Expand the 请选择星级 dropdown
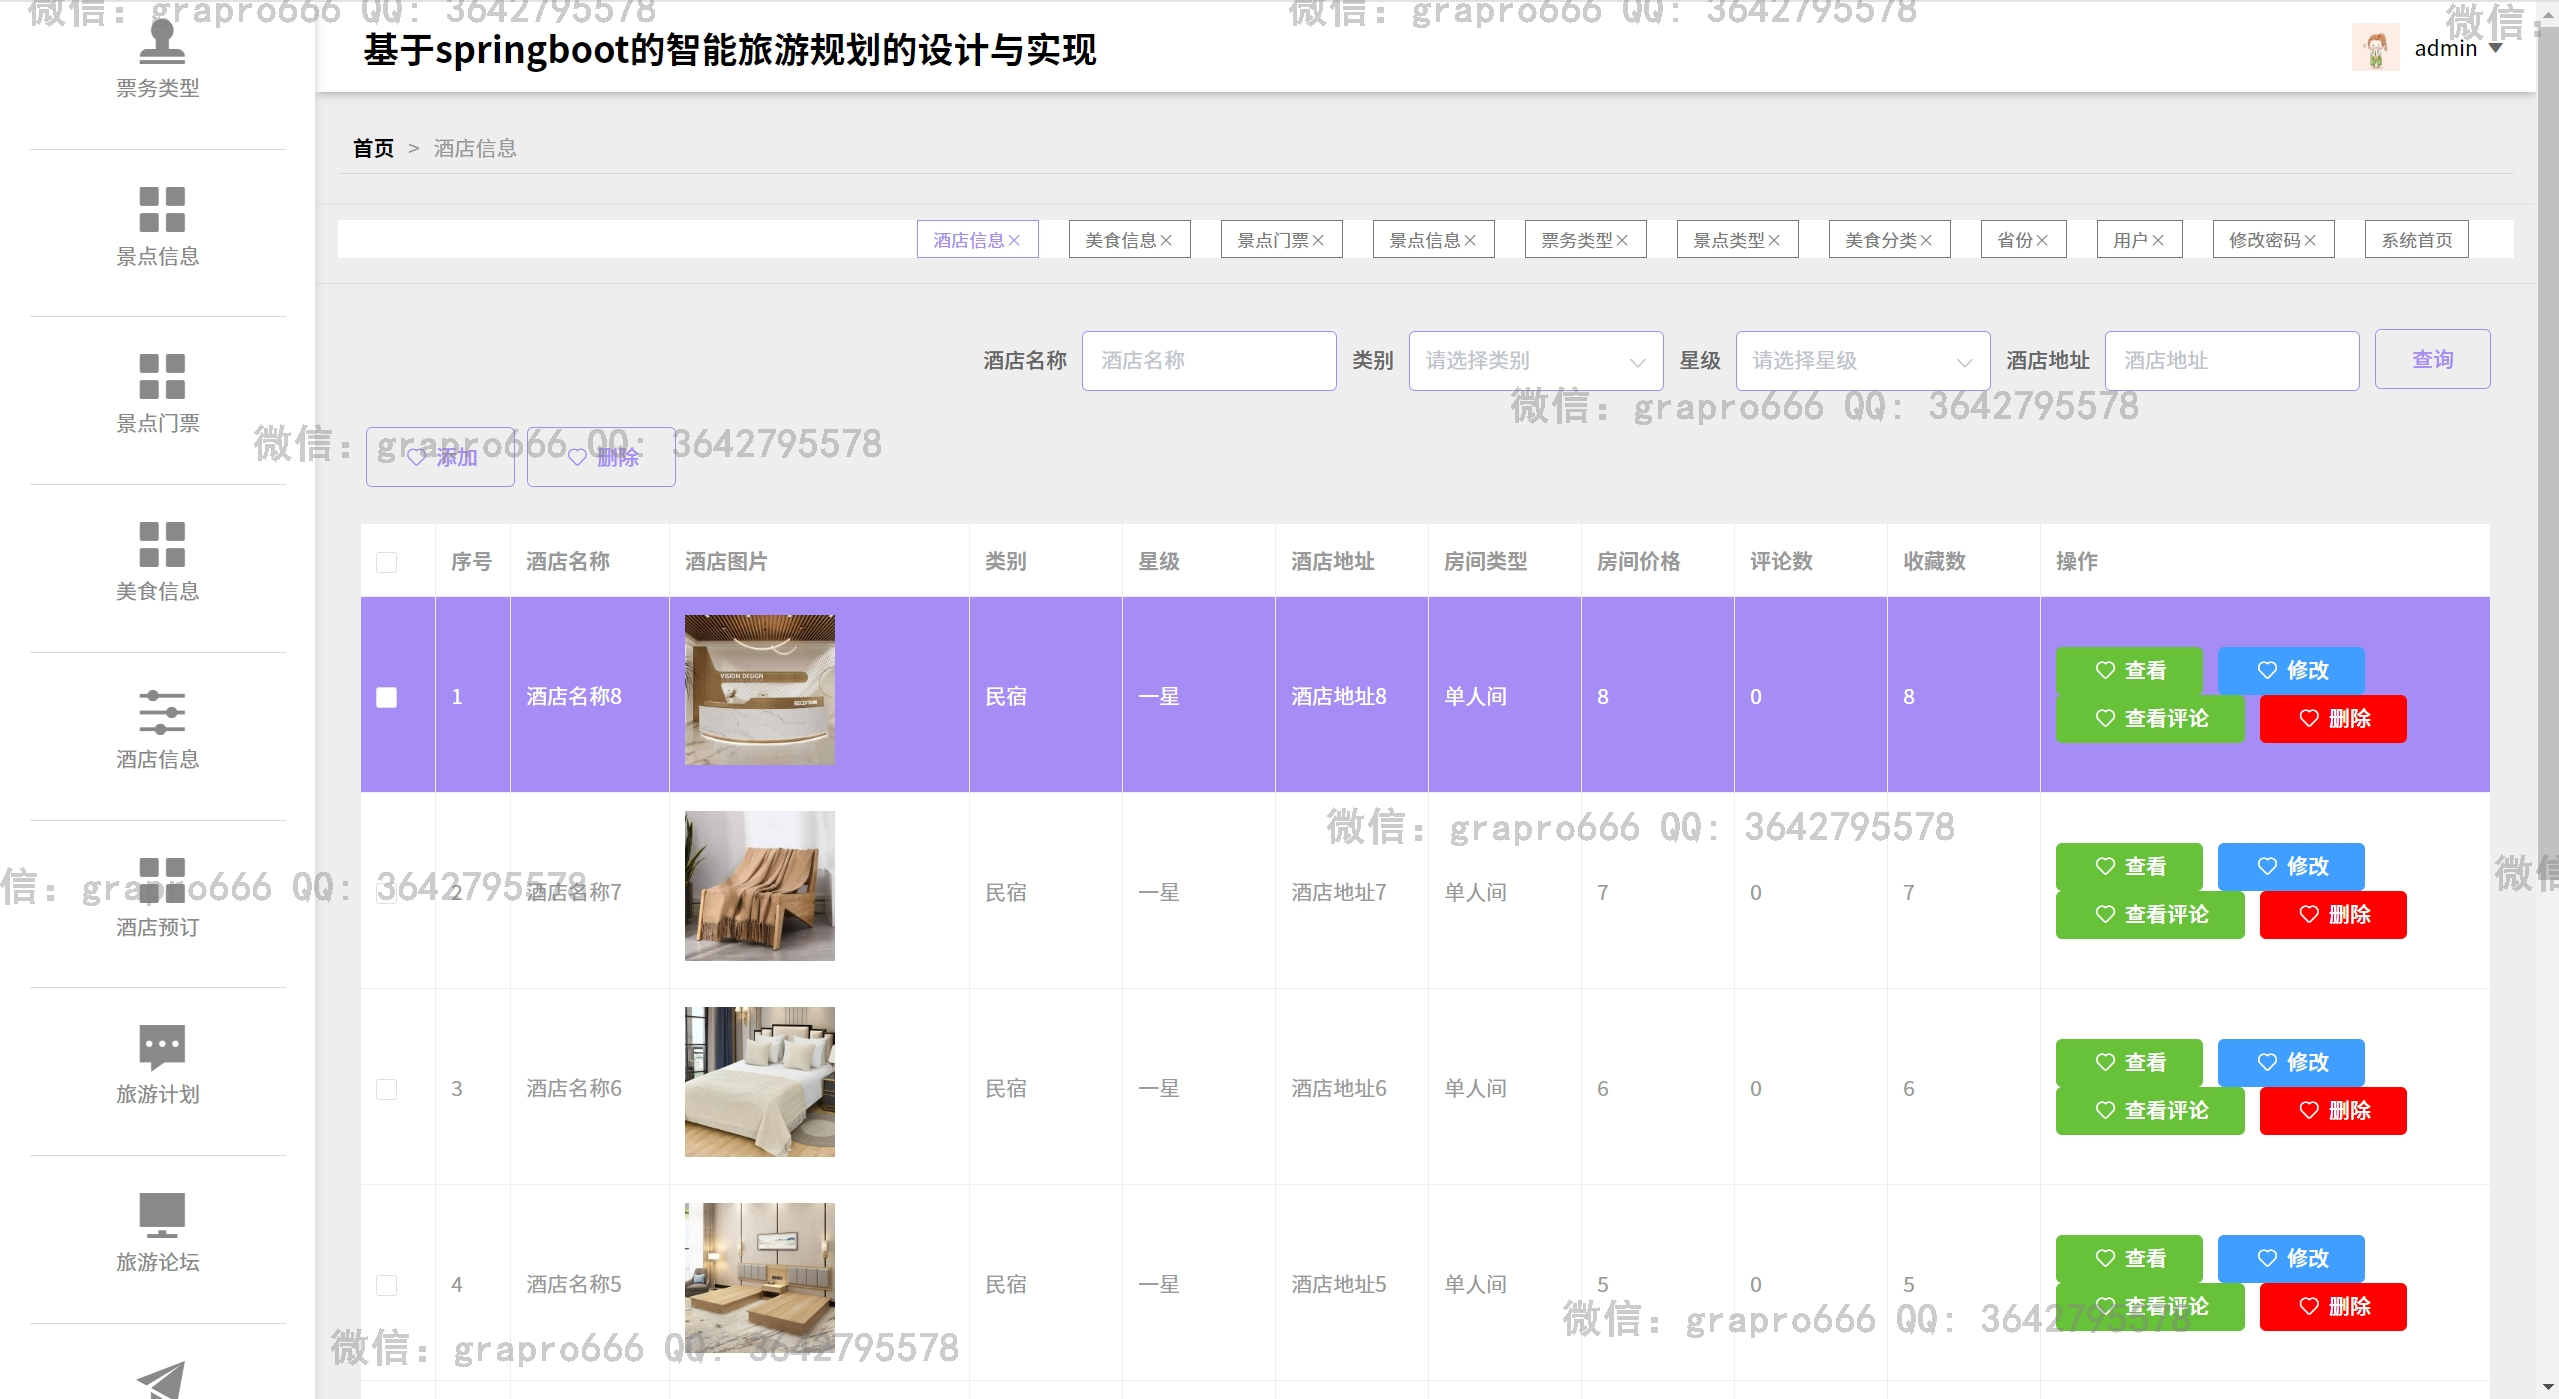This screenshot has height=1399, width=2559. tap(1862, 361)
